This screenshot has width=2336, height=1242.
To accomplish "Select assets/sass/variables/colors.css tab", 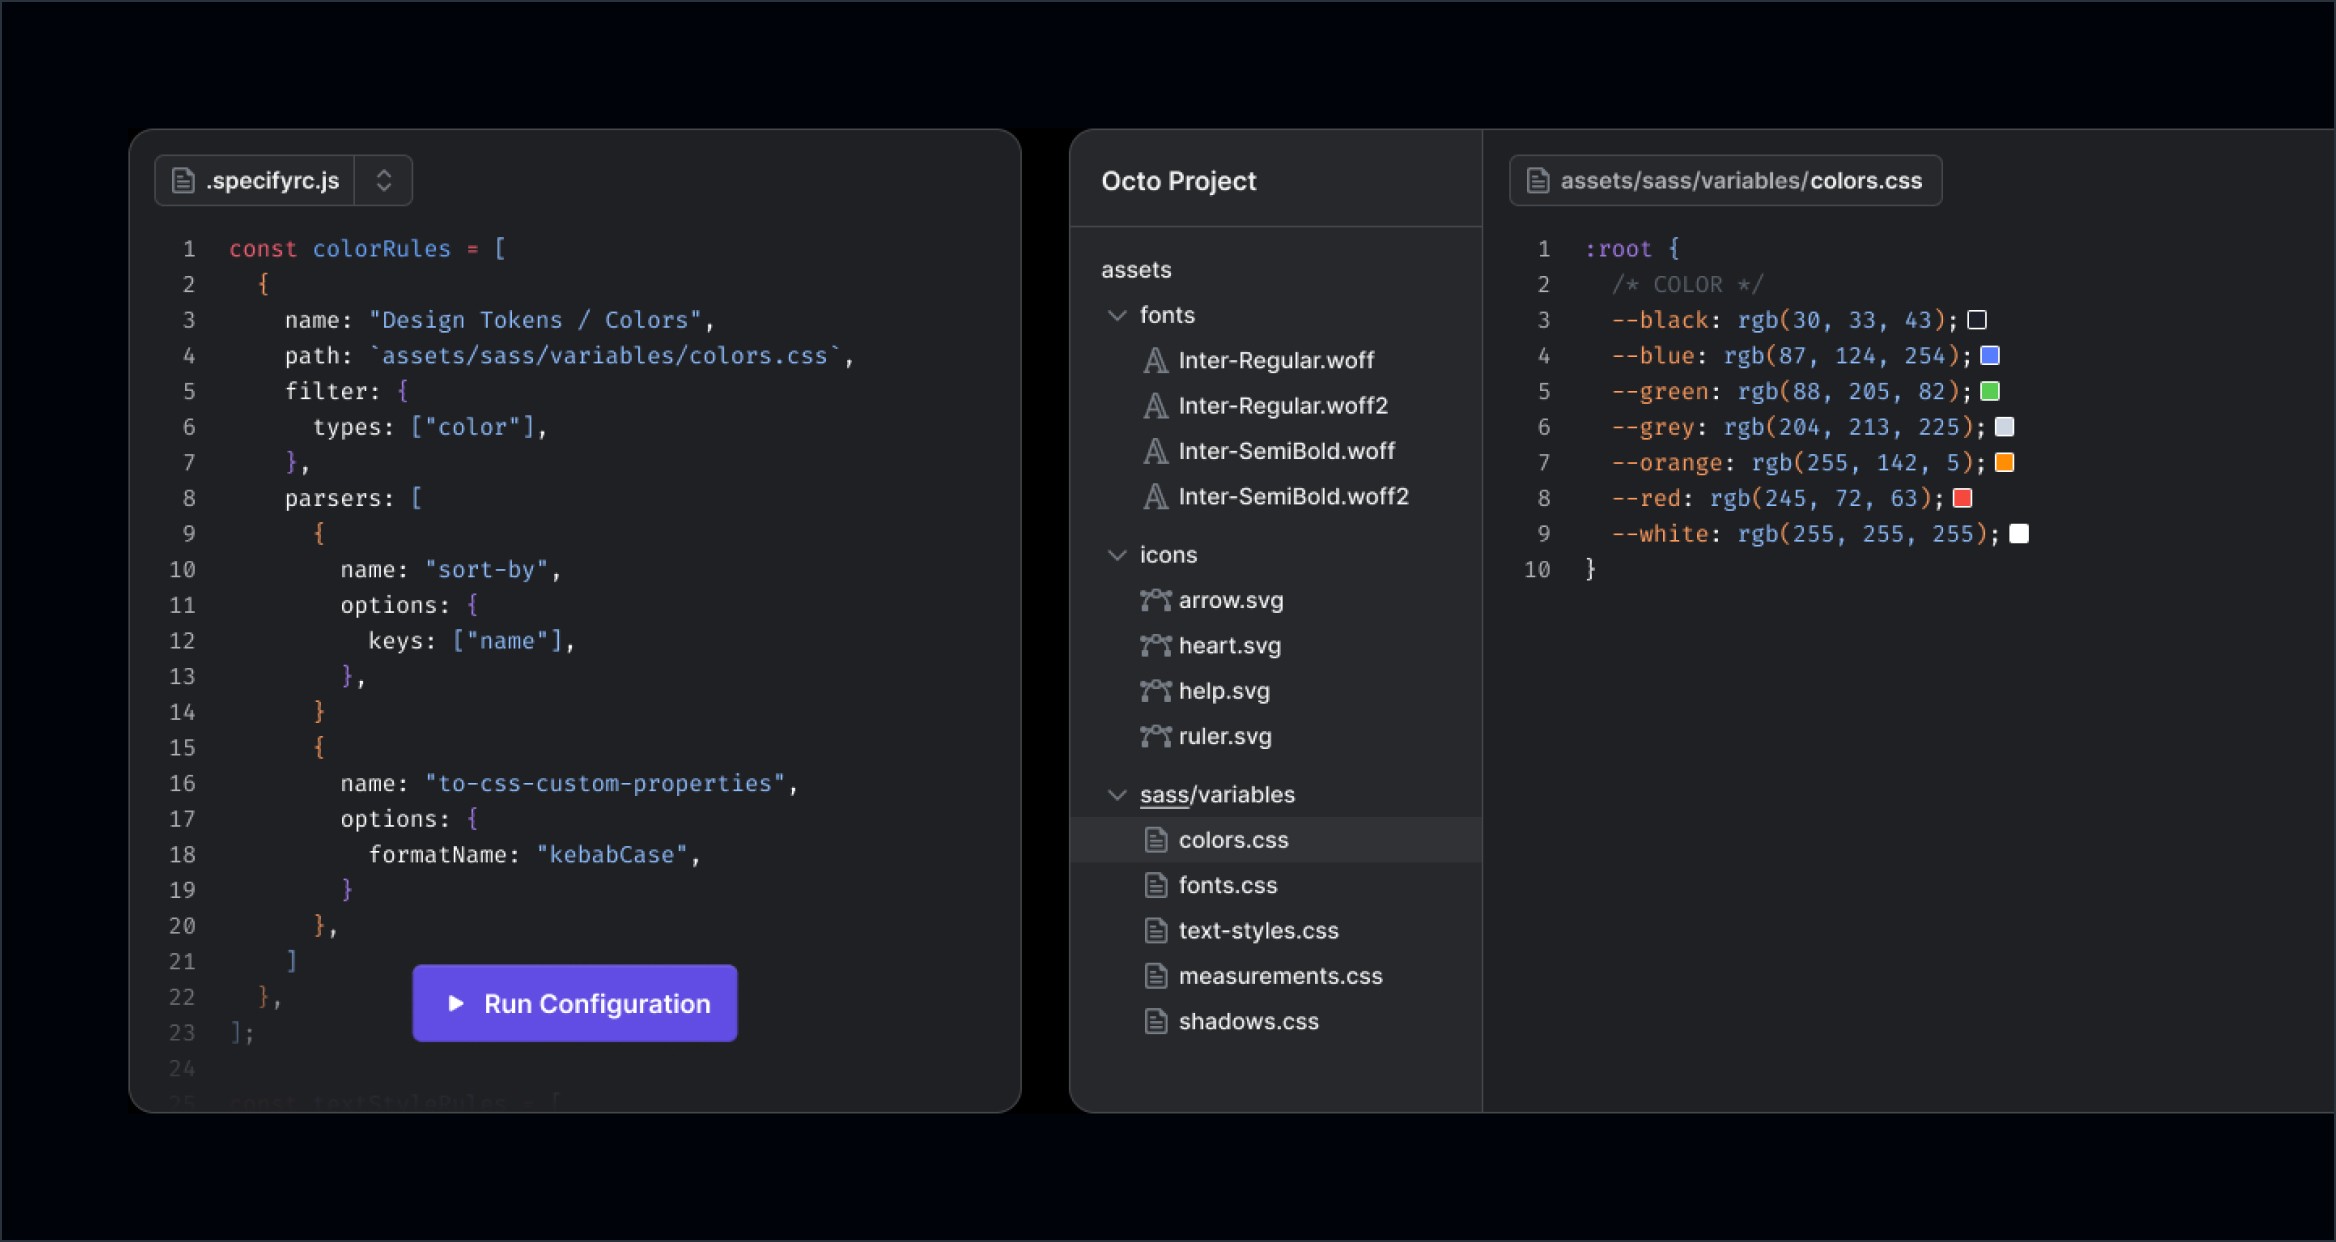I will [1740, 181].
